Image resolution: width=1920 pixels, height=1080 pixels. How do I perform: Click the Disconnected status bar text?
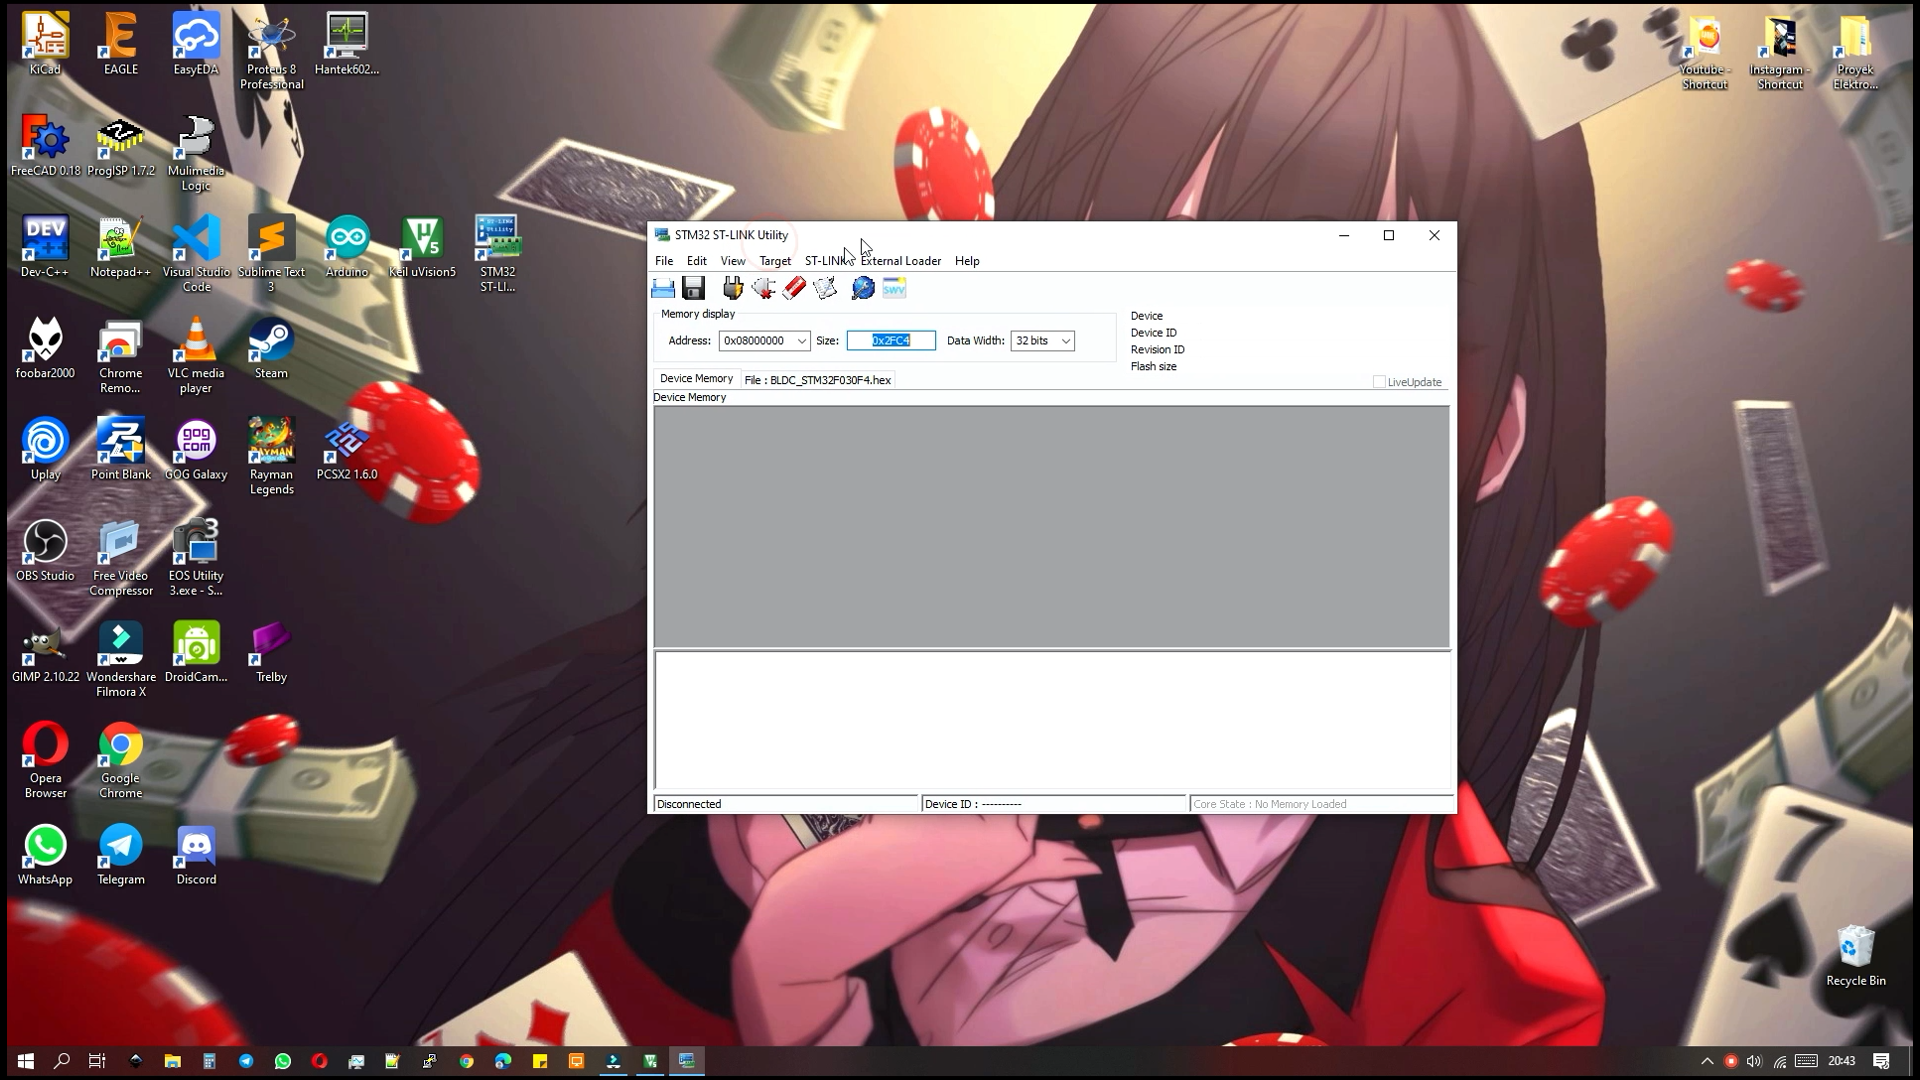point(689,804)
